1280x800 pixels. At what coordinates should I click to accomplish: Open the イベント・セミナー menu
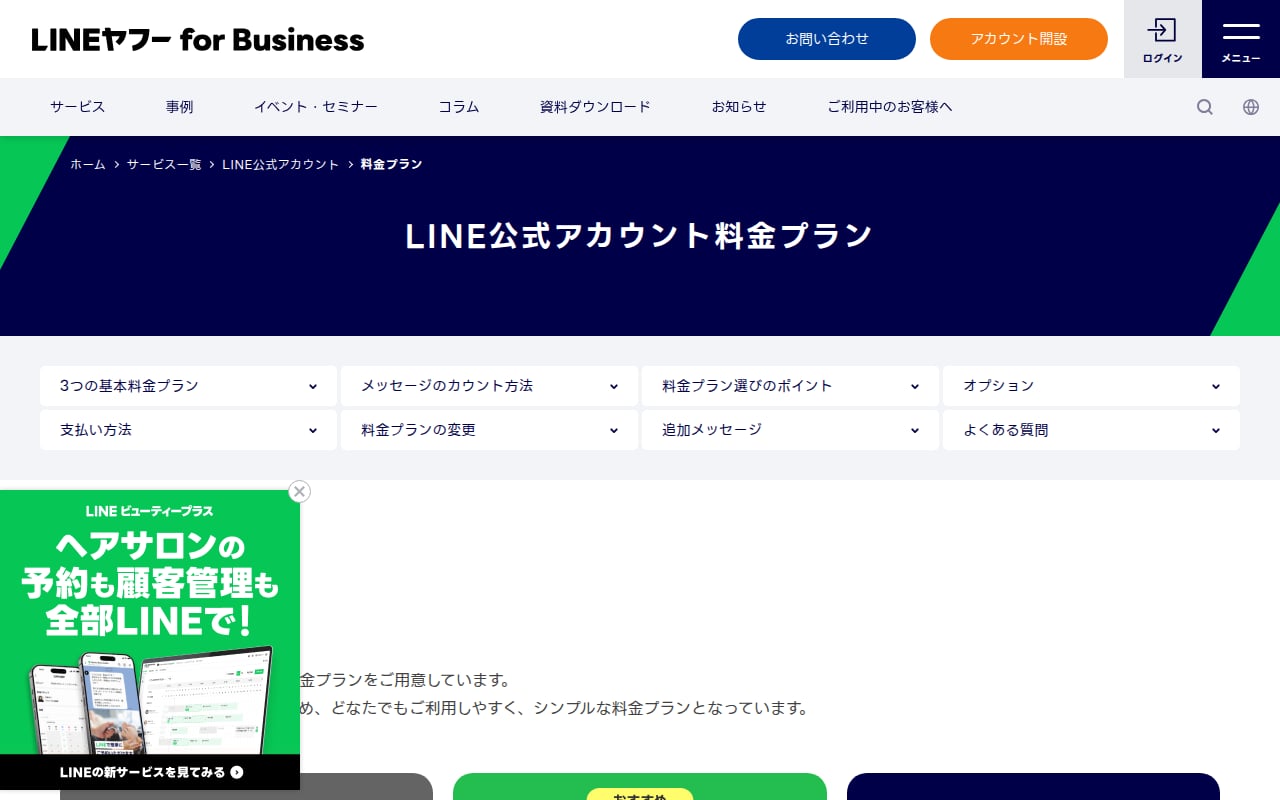pos(316,107)
